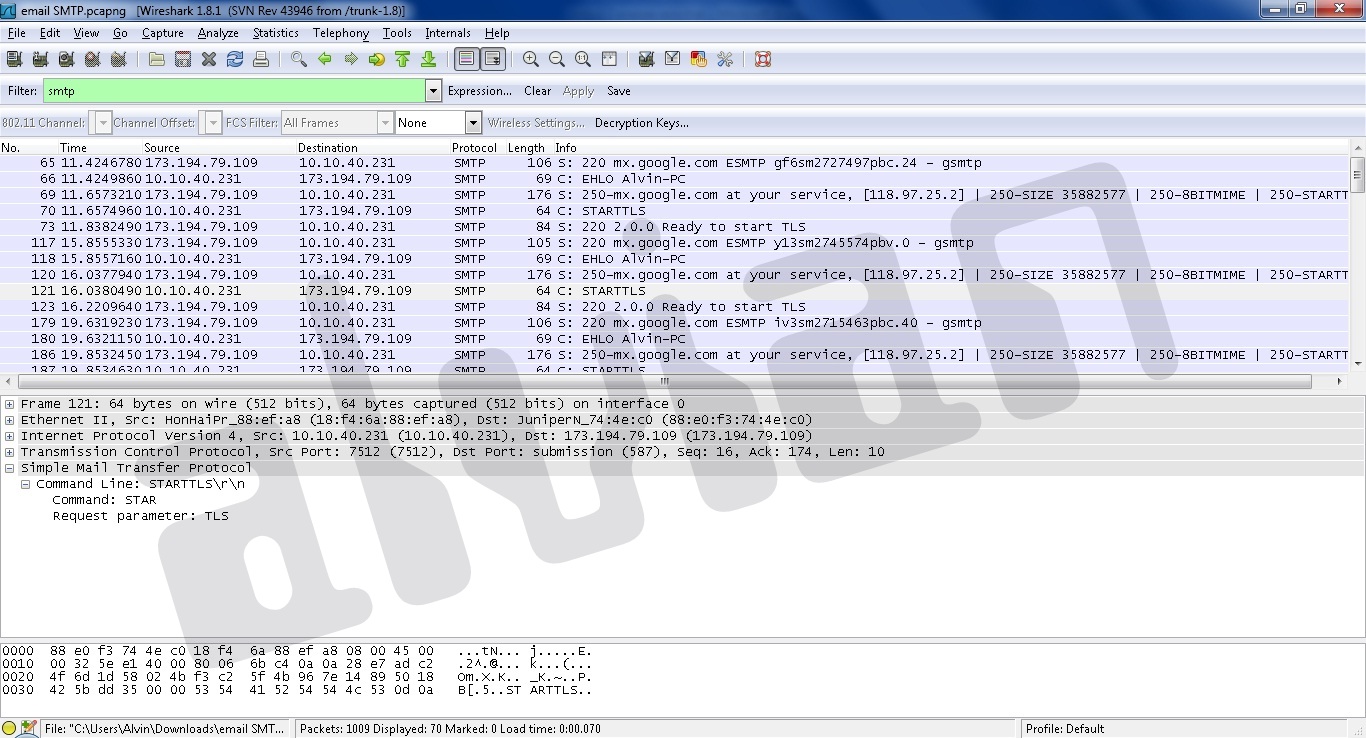Open the Find Packet tool
This screenshot has width=1366, height=738.
point(297,59)
